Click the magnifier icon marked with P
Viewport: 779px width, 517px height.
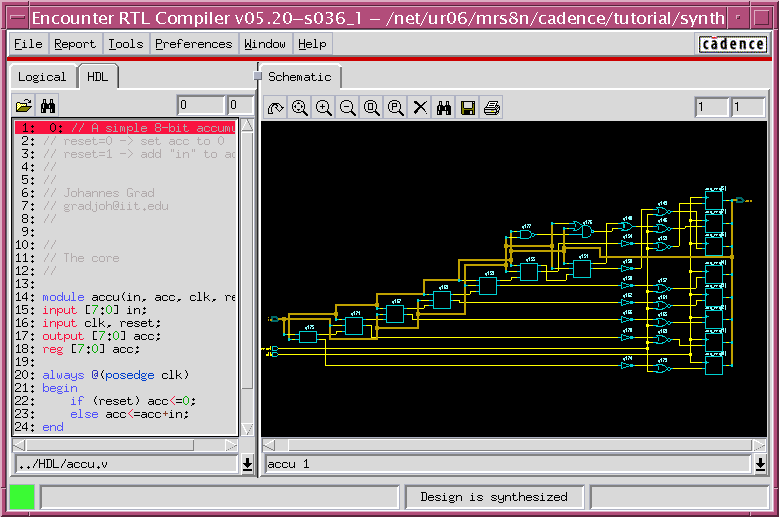[x=395, y=108]
